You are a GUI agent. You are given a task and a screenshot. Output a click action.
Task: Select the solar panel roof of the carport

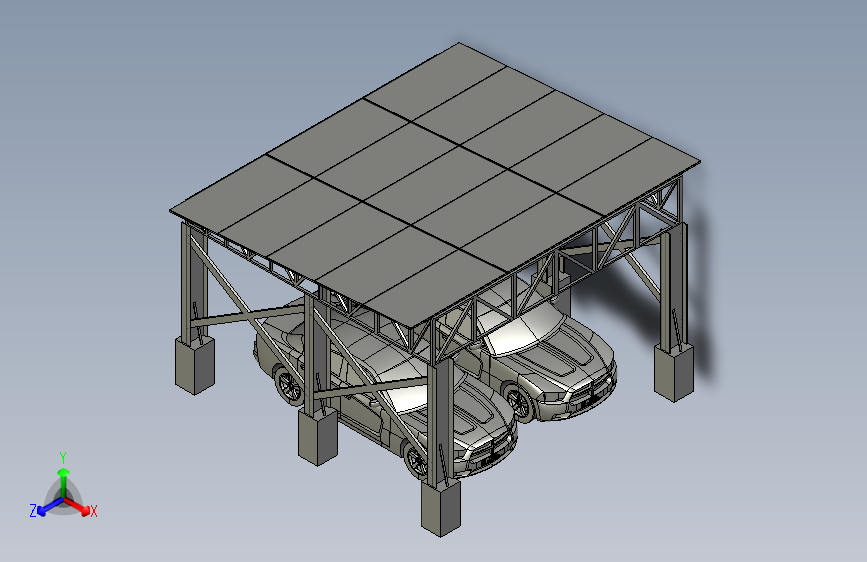[435, 183]
